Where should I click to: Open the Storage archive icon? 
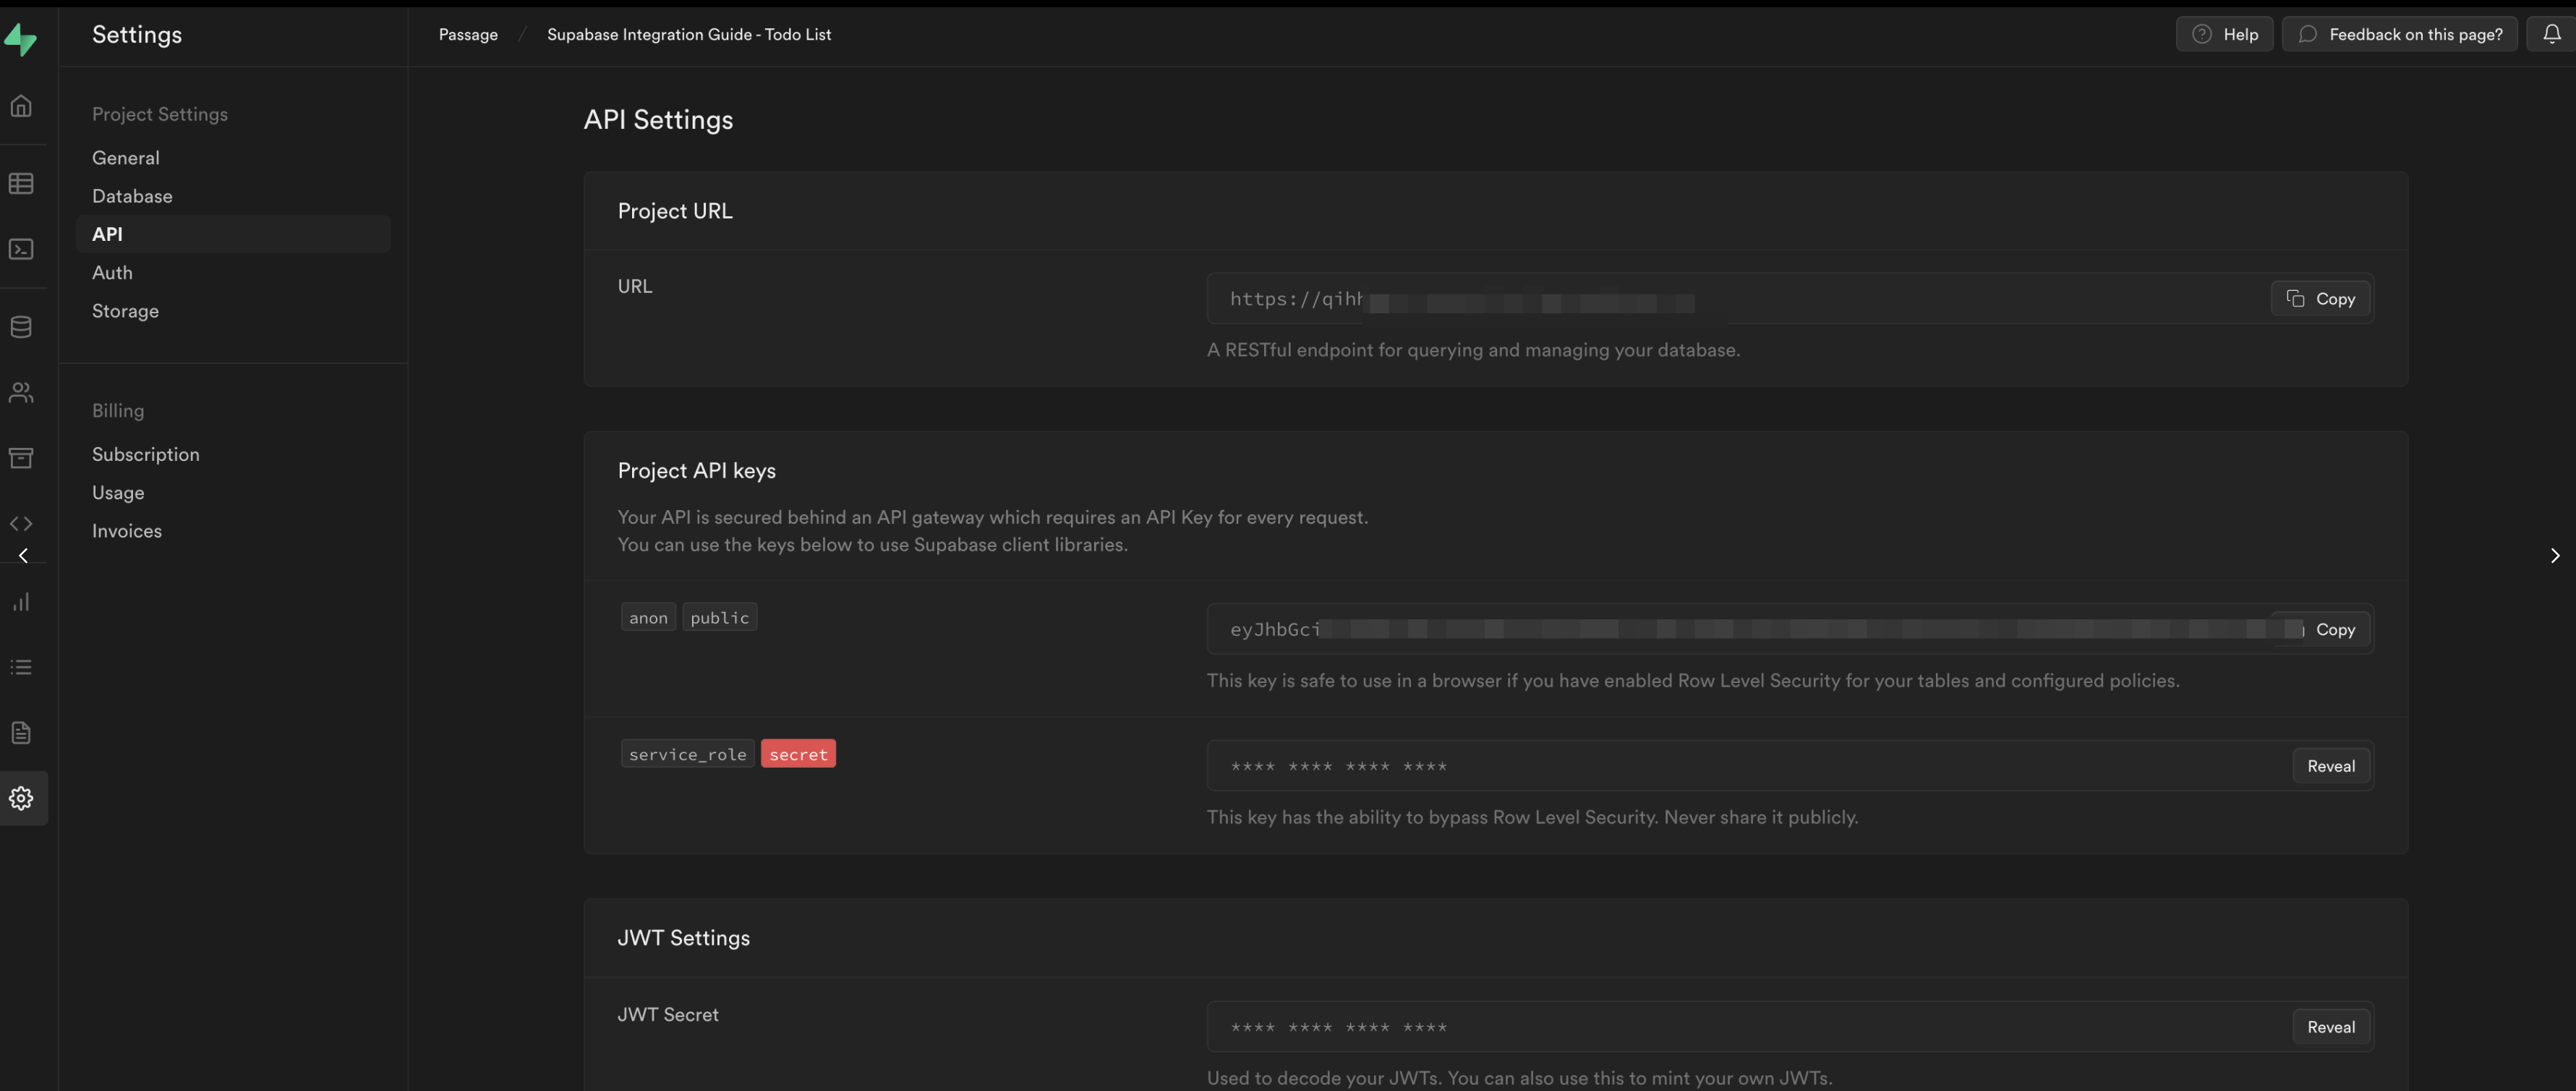21,458
